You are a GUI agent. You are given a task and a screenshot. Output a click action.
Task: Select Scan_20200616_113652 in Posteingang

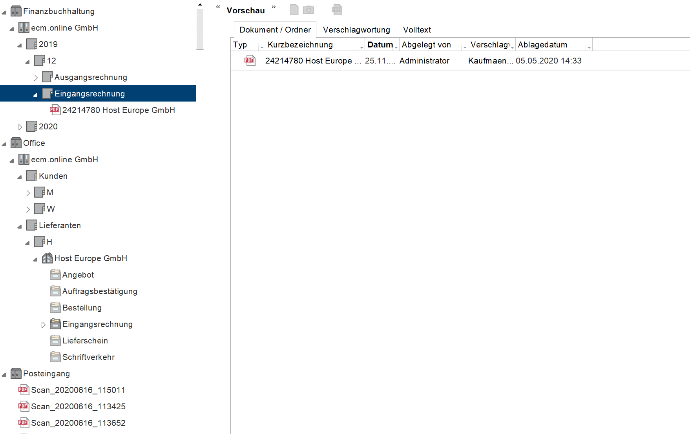point(76,423)
